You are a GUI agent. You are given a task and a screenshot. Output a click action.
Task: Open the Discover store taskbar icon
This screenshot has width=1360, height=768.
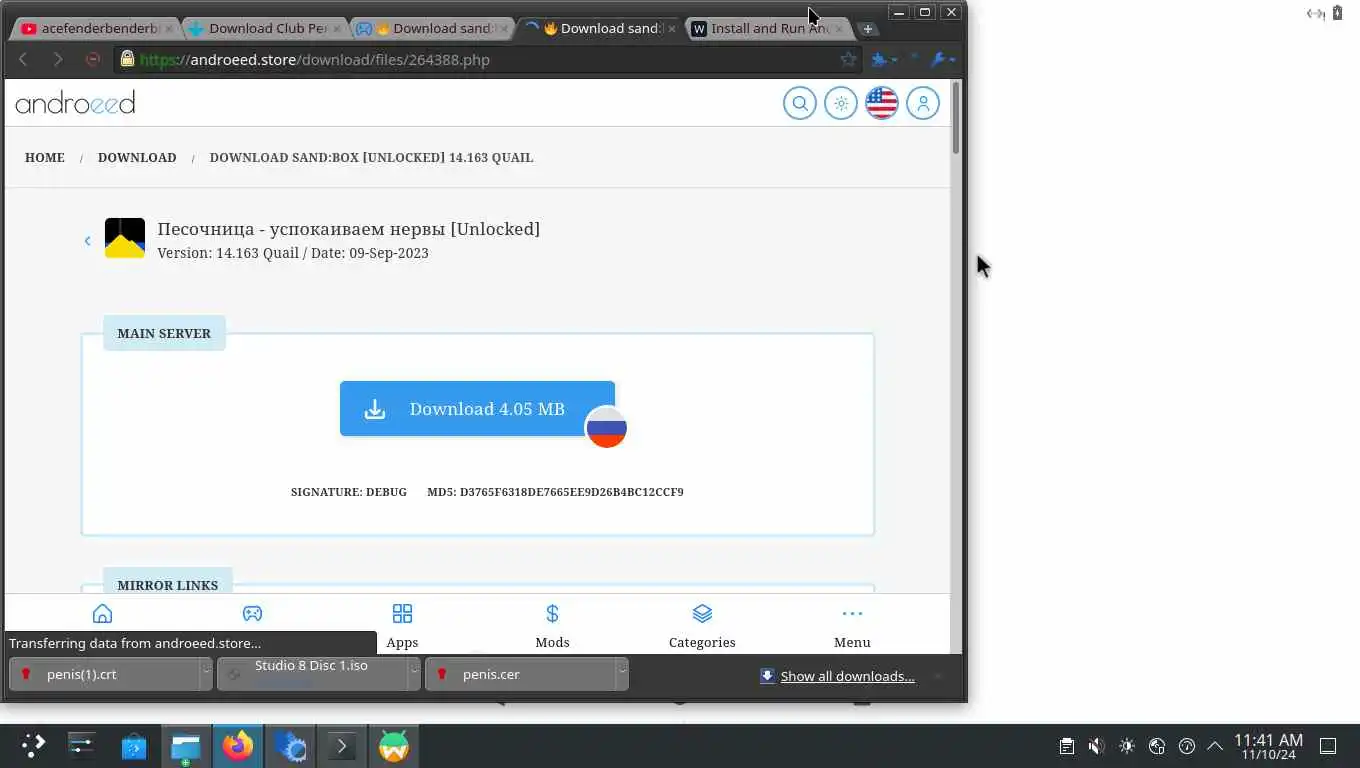(x=134, y=745)
